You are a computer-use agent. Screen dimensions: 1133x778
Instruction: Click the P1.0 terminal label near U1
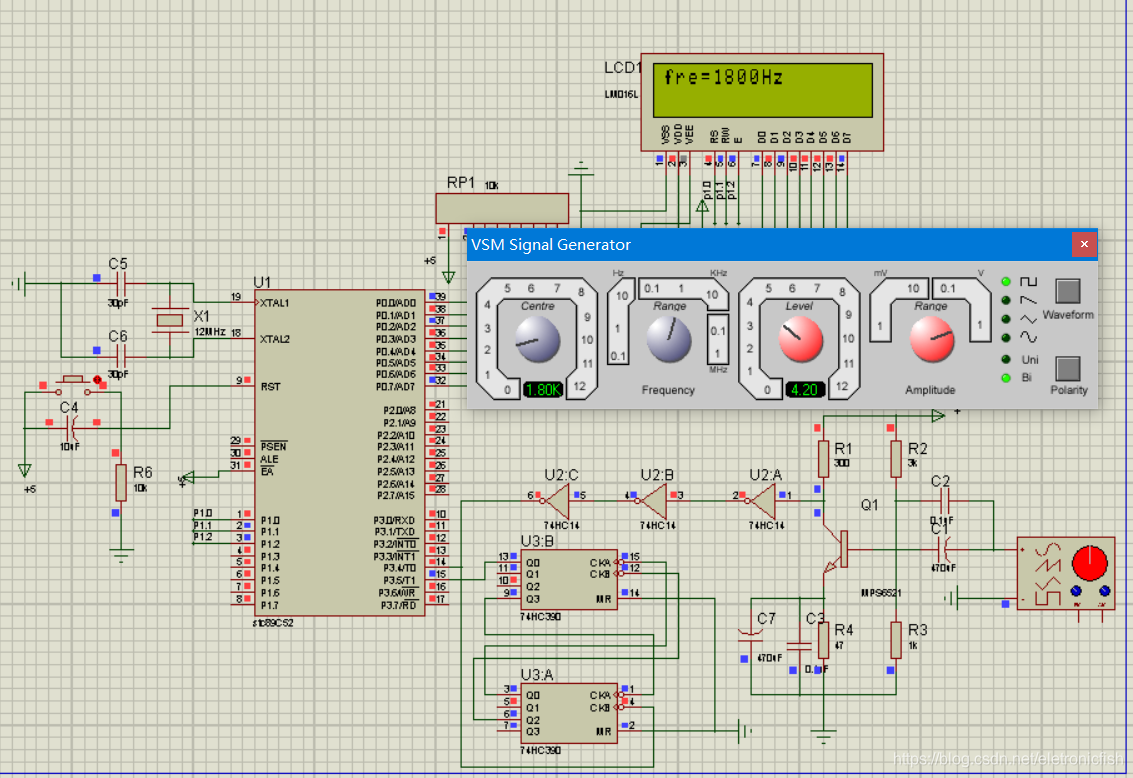click(203, 513)
